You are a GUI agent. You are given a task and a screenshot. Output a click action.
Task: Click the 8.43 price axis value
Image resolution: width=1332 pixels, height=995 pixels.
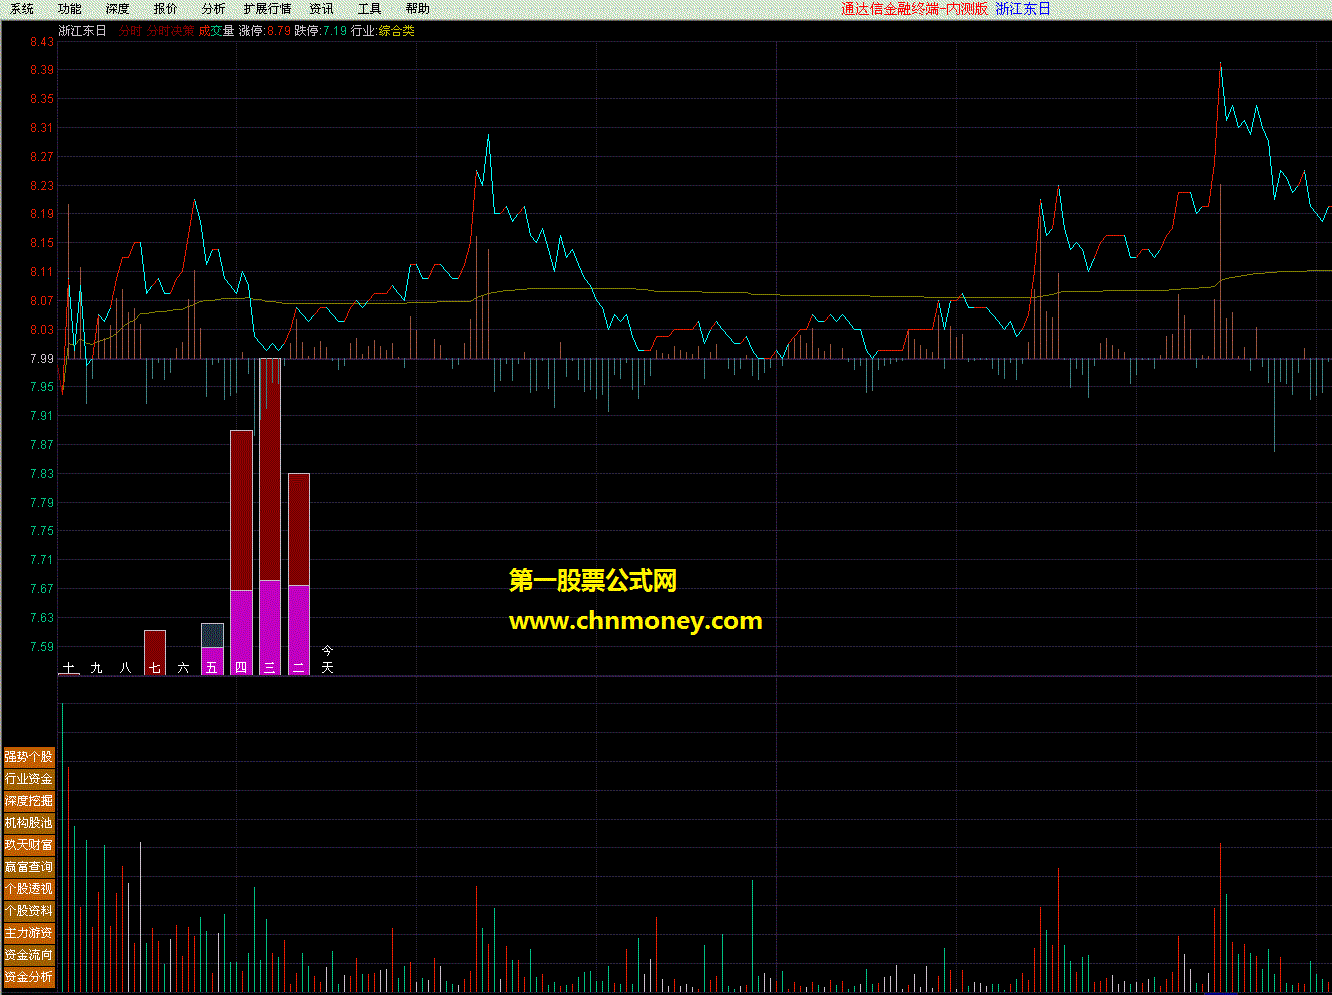[42, 42]
